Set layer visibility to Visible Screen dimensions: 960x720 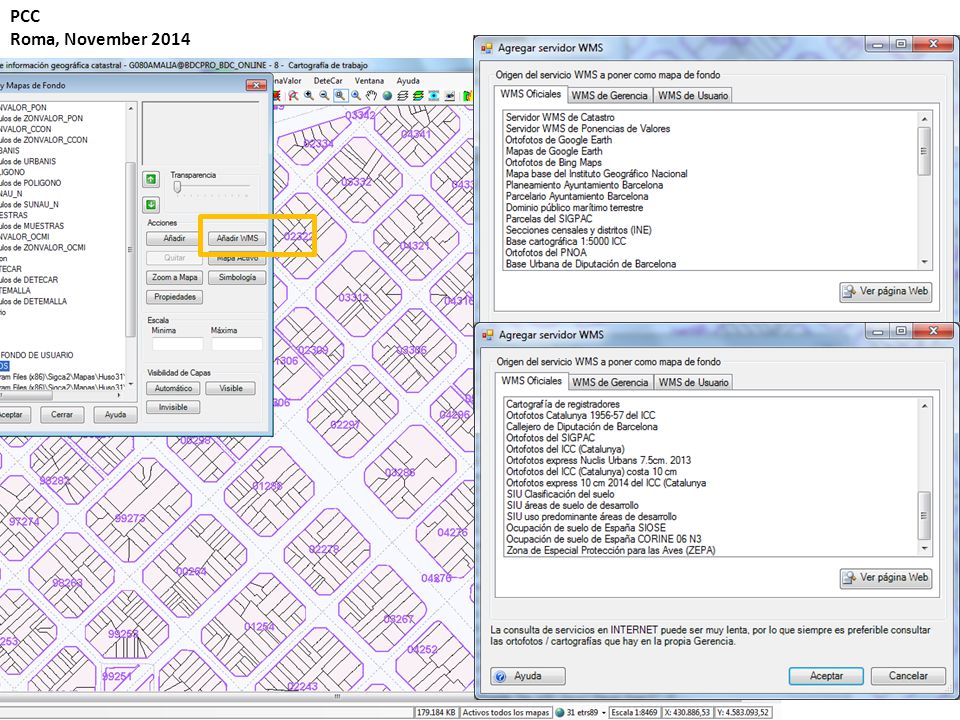point(231,388)
